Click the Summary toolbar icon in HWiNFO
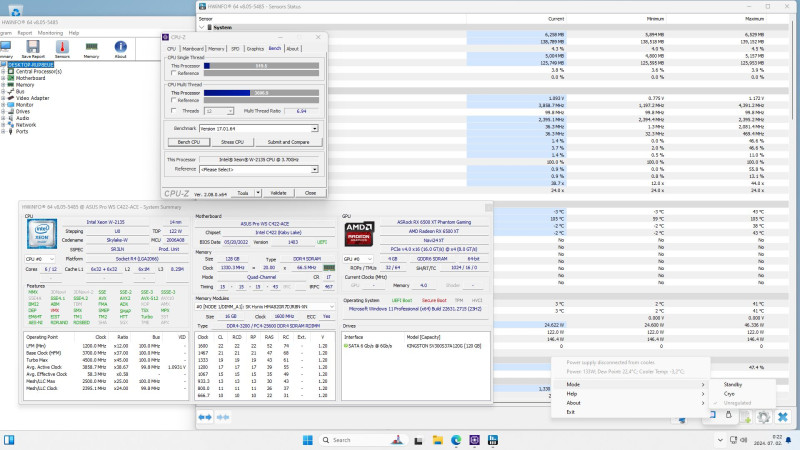 click(5, 49)
